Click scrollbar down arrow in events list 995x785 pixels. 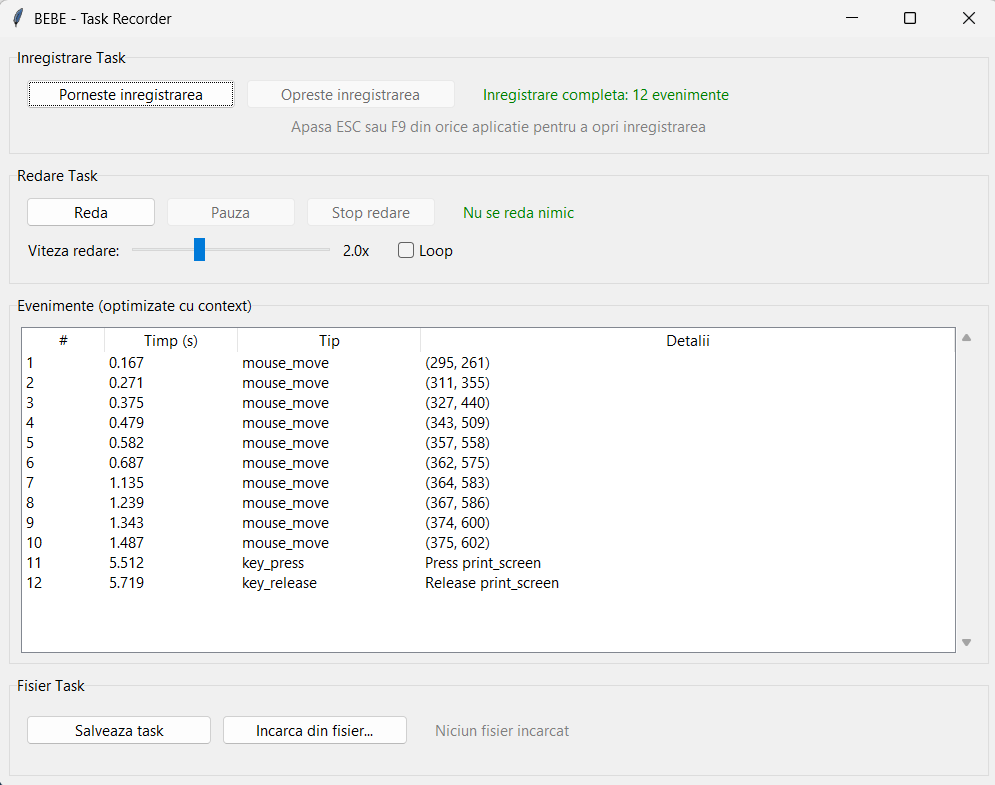966,642
